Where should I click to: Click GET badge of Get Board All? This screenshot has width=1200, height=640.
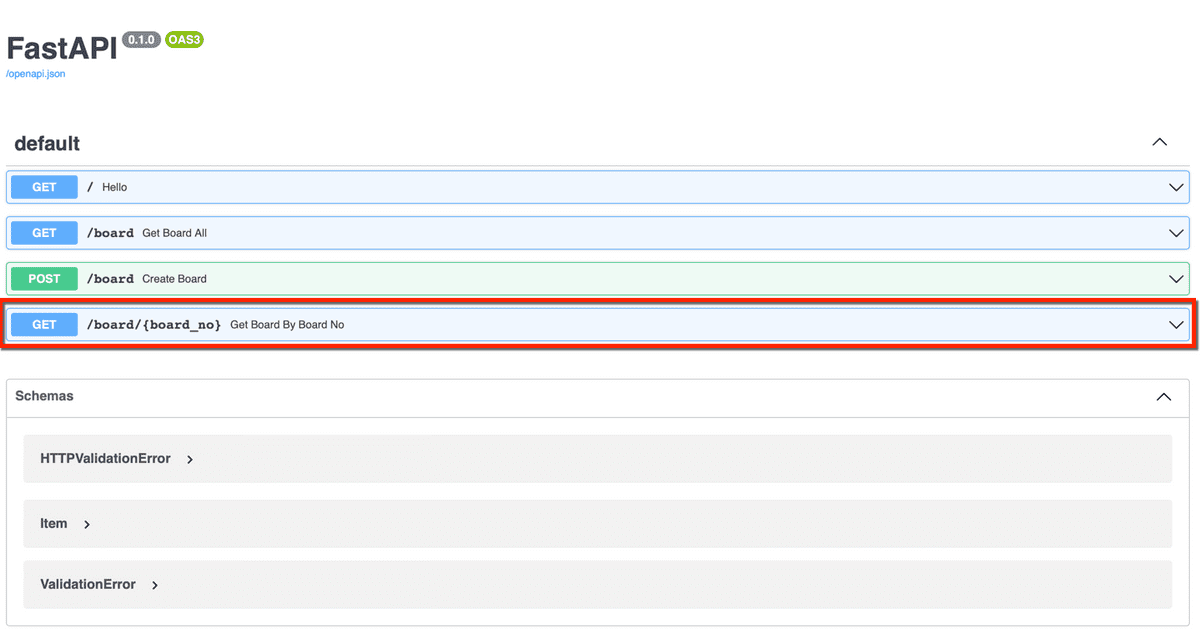pyautogui.click(x=44, y=233)
